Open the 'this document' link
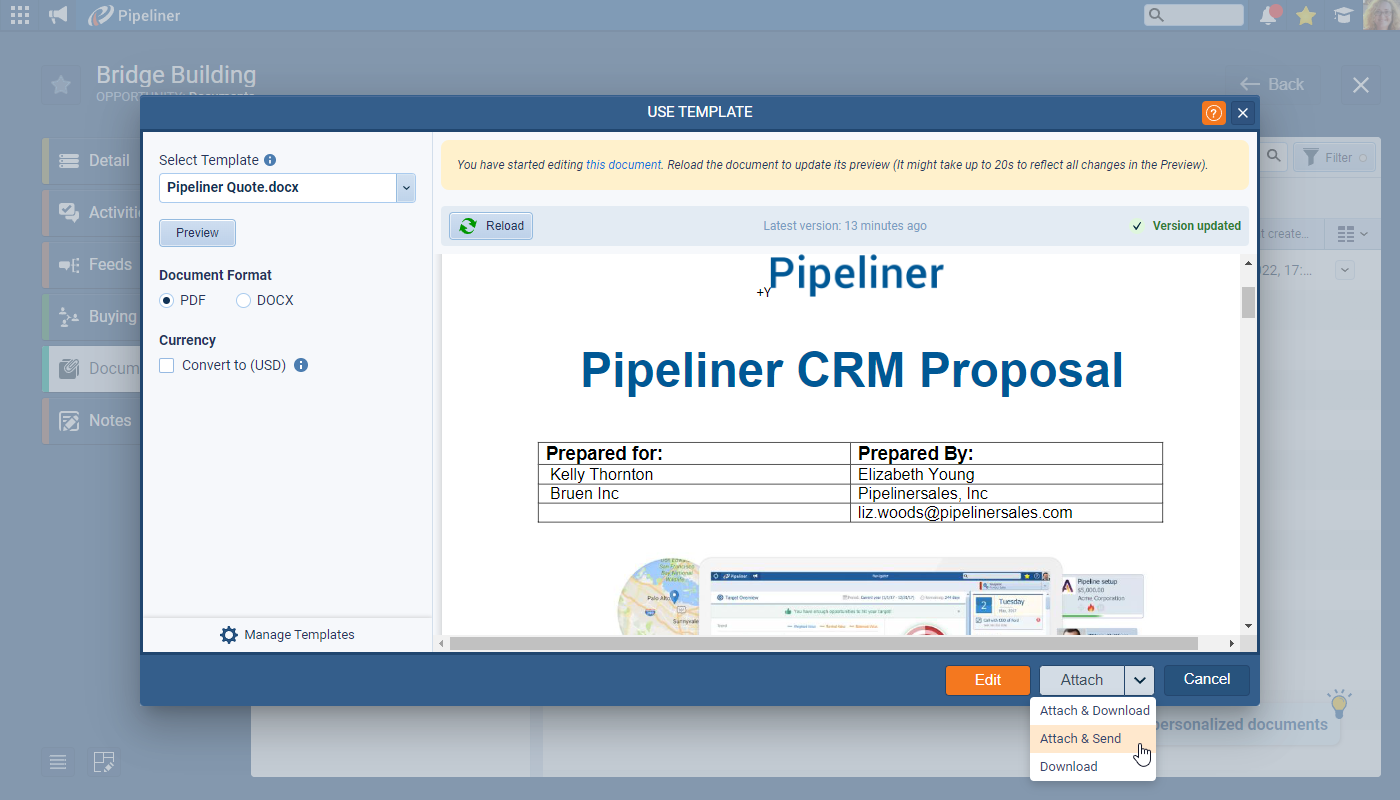Viewport: 1400px width, 800px height. (623, 165)
